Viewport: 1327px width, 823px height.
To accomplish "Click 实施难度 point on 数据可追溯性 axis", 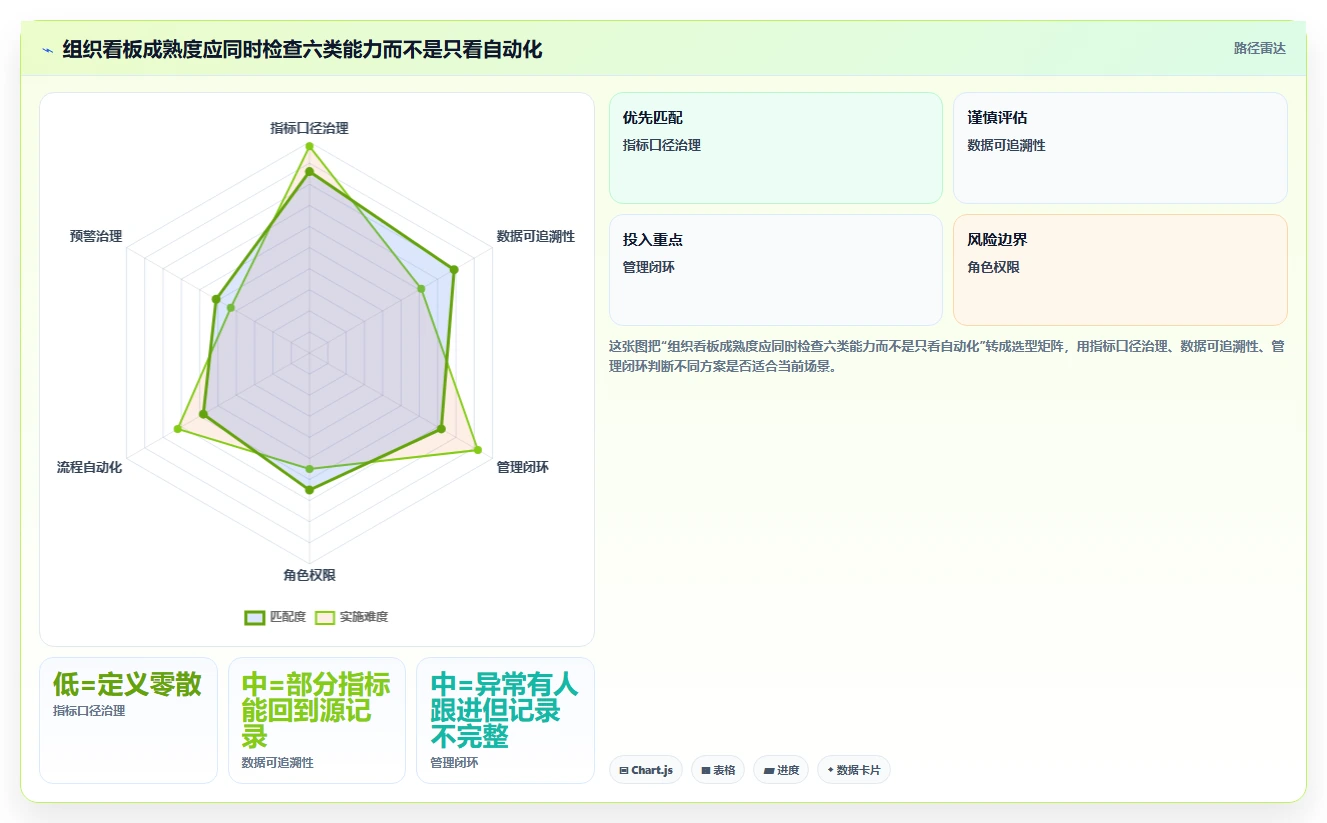I will [421, 289].
